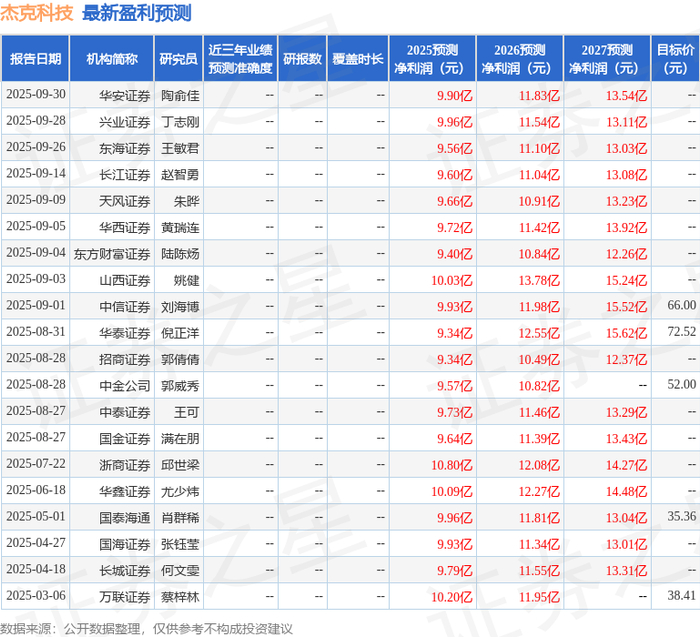Select the 2027预测净利润 column header
This screenshot has height=637, width=700.
(607, 58)
